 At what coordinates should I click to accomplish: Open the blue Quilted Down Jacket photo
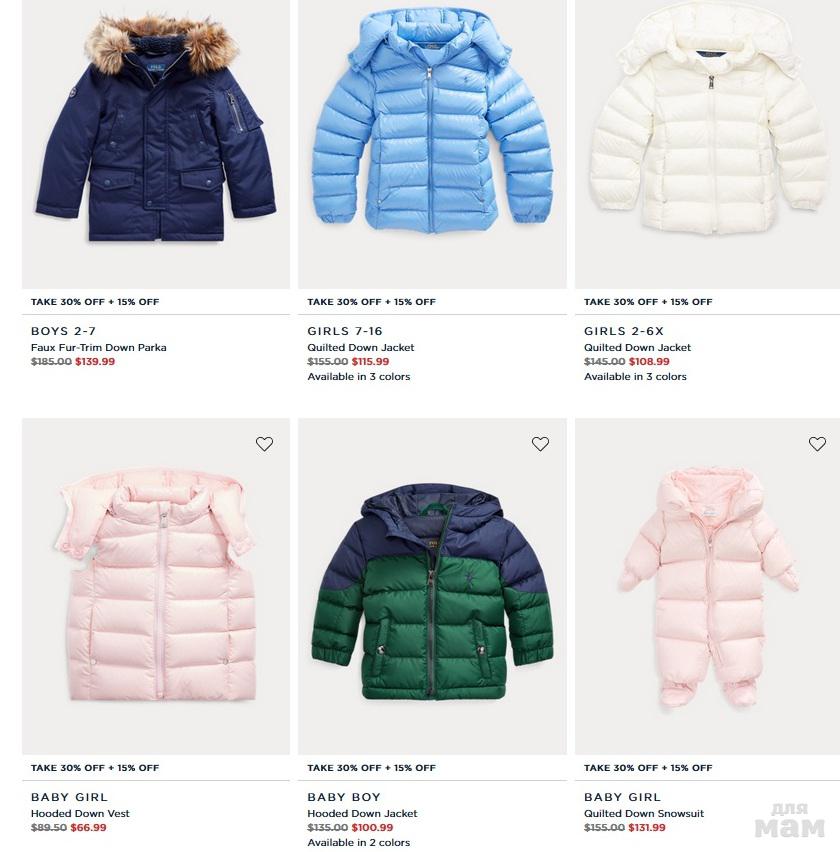coord(432,144)
